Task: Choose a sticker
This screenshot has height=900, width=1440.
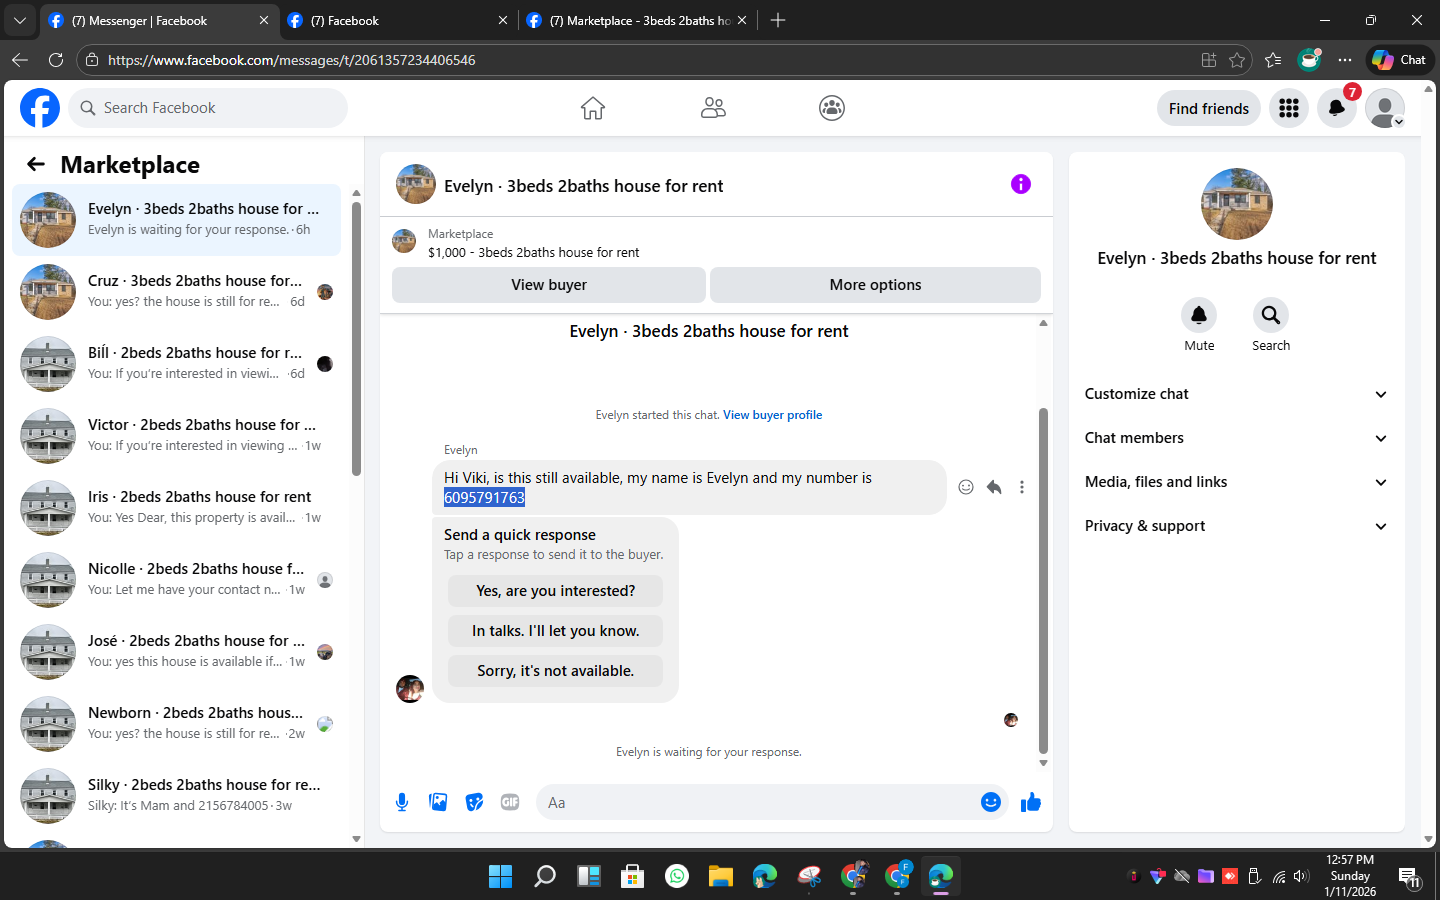Action: pos(474,802)
